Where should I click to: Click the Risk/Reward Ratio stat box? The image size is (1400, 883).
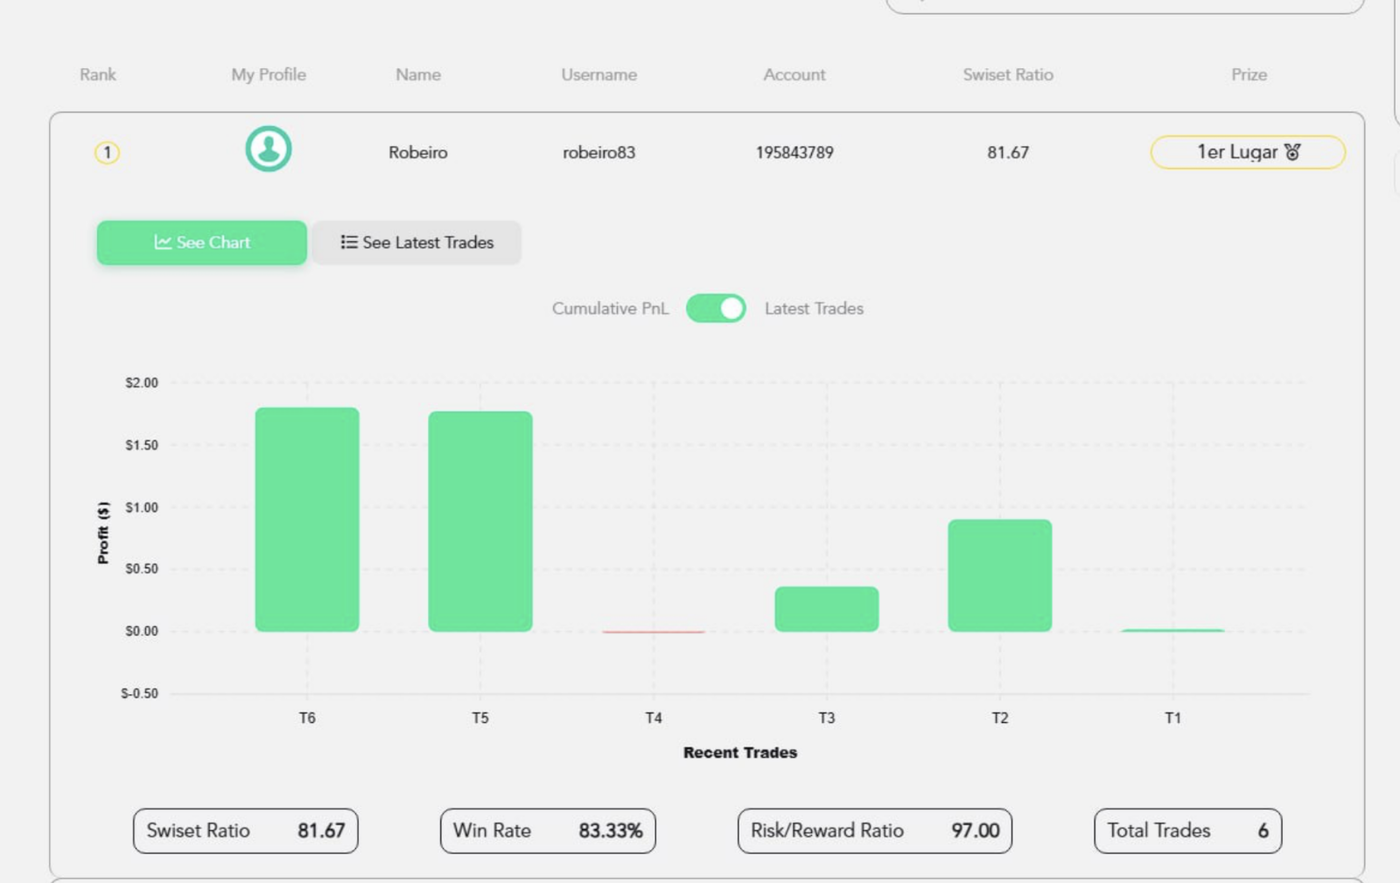(x=874, y=831)
